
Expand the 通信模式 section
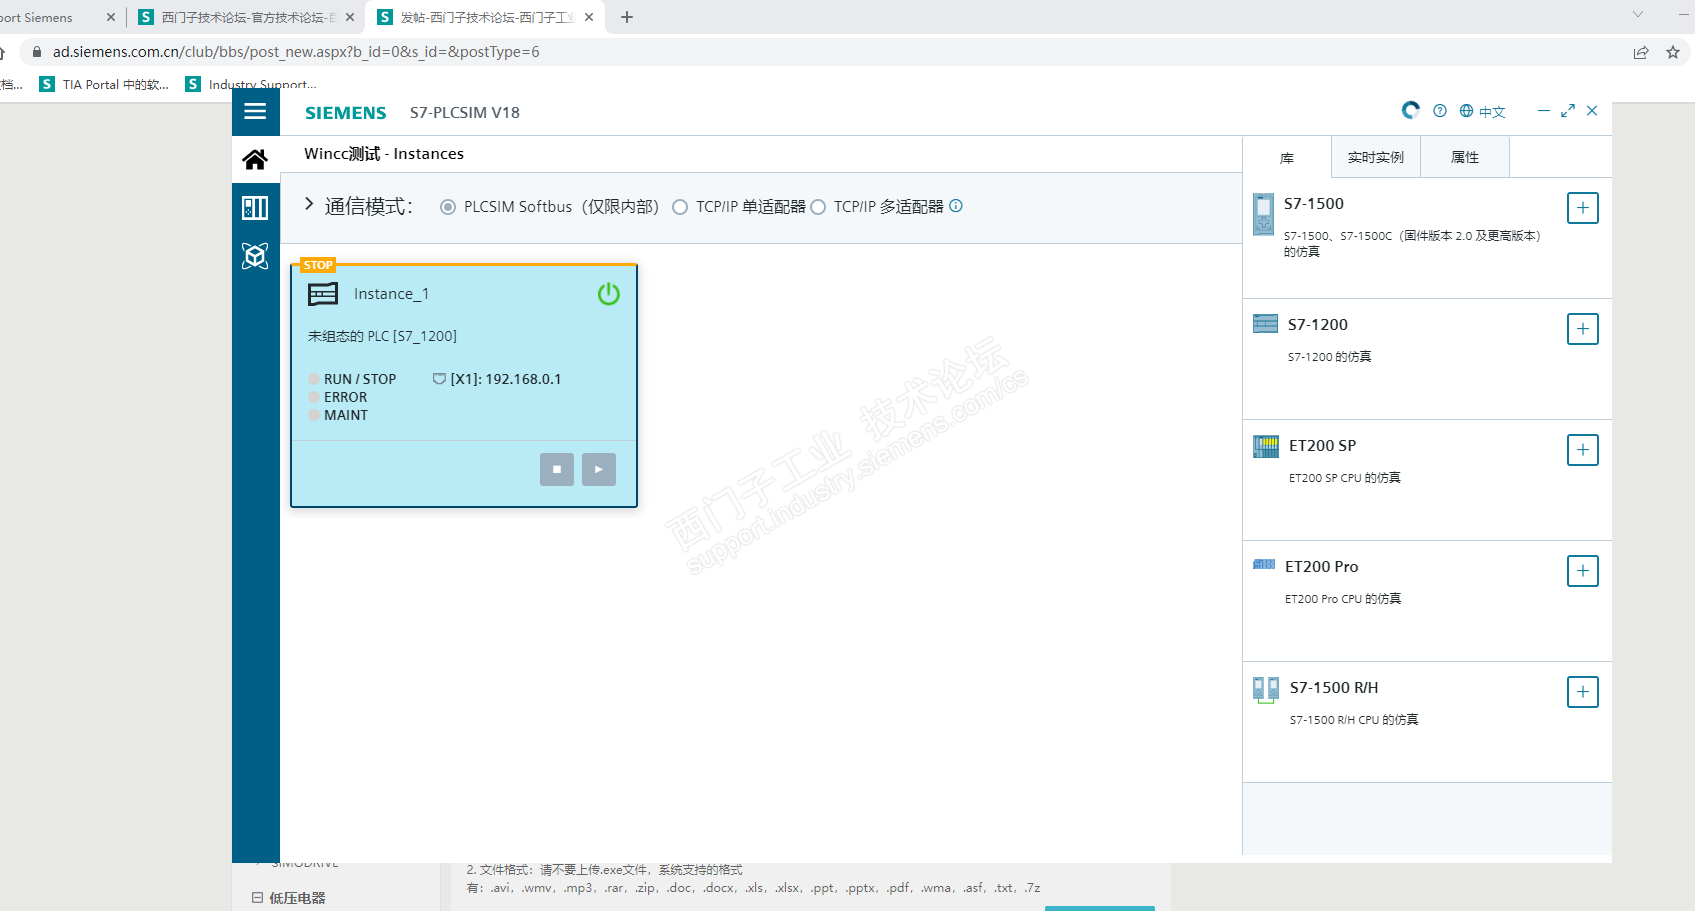coord(309,204)
